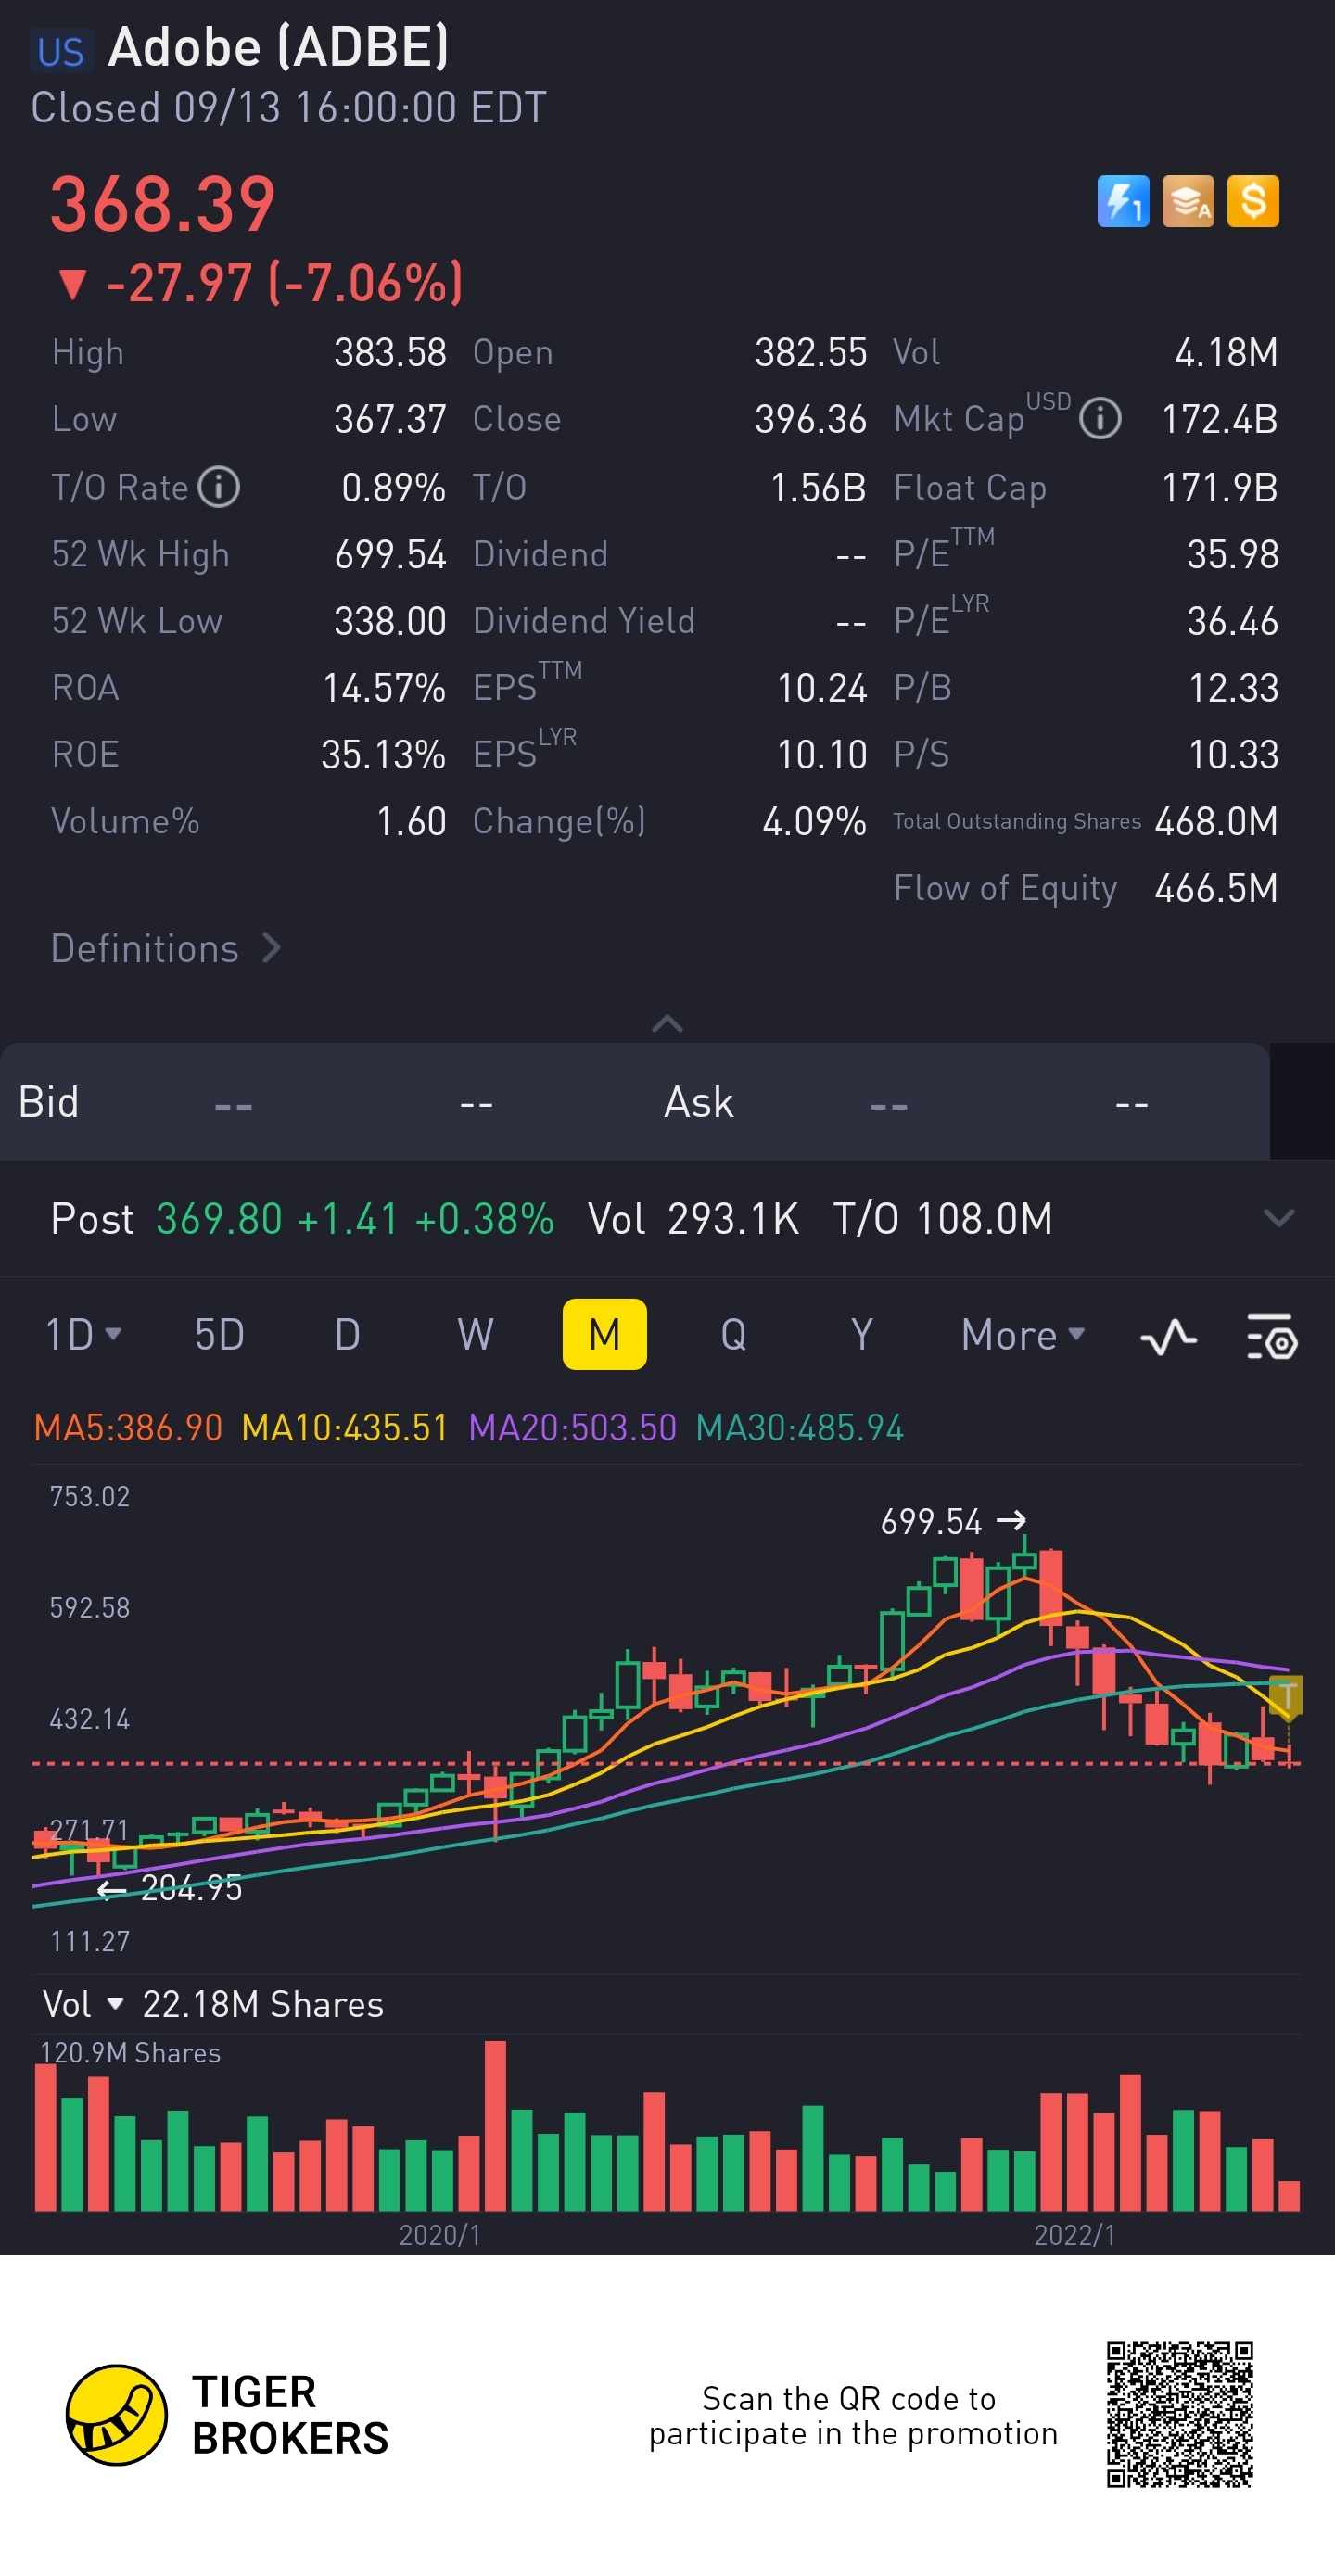This screenshot has width=1335, height=2576.
Task: Tap the T marker on chart edge
Action: (1286, 1696)
